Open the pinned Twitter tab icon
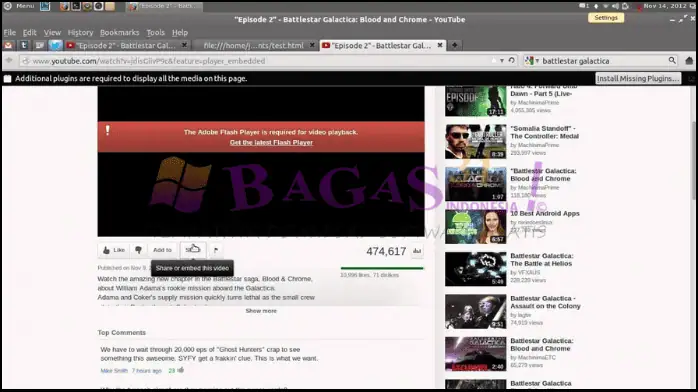The width and height of the screenshot is (698, 392). [x=55, y=45]
